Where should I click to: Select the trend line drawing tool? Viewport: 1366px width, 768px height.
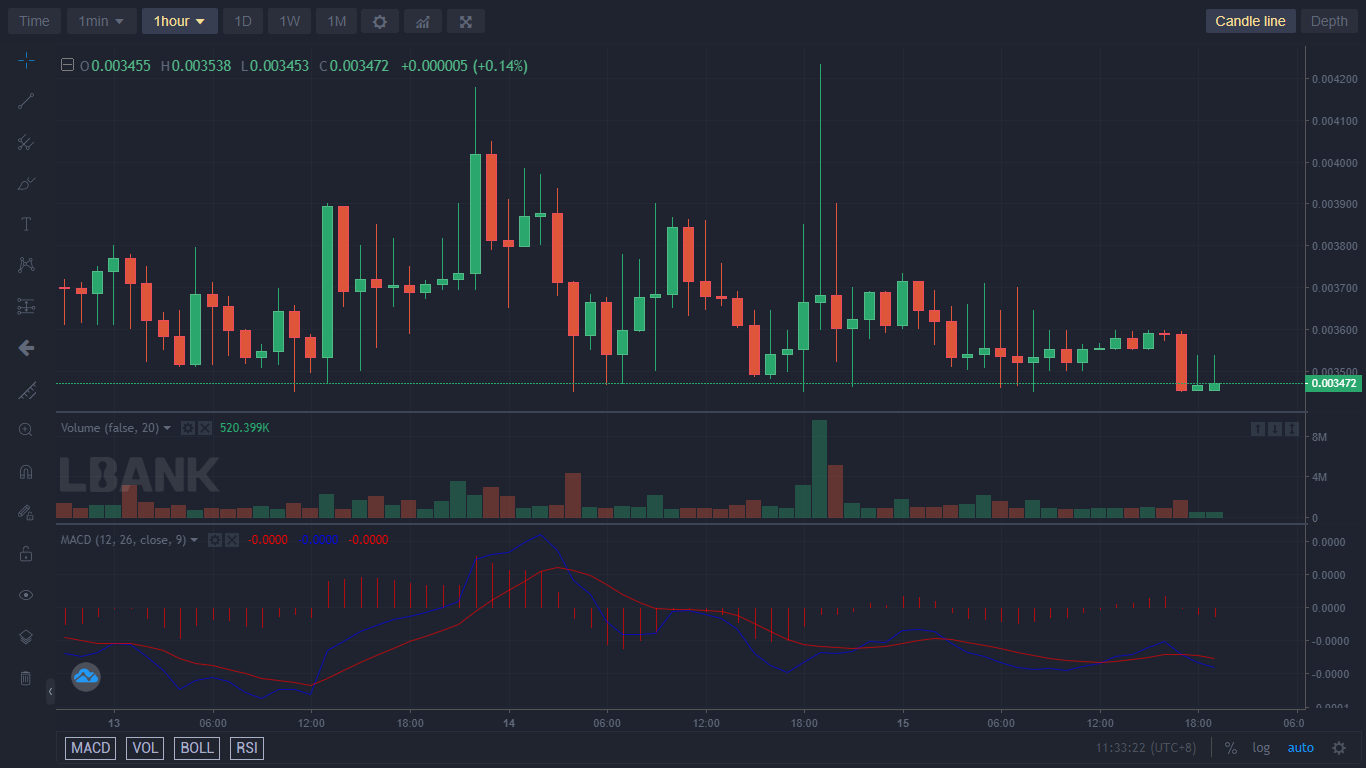coord(26,101)
